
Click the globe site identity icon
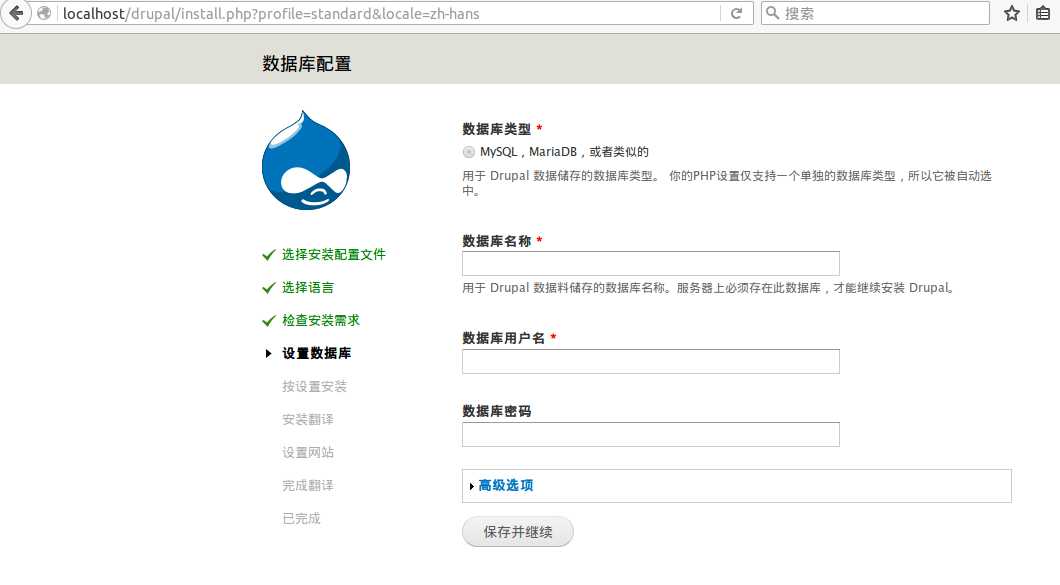pos(45,14)
